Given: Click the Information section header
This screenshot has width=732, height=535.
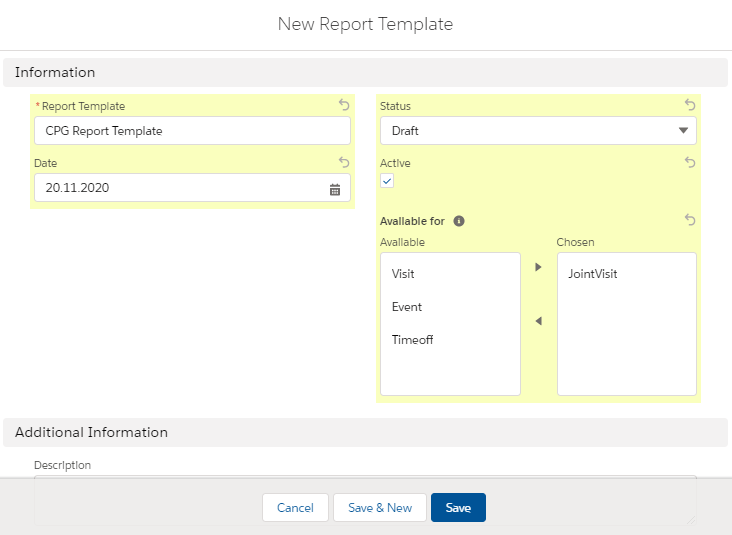Looking at the screenshot, I should [366, 72].
